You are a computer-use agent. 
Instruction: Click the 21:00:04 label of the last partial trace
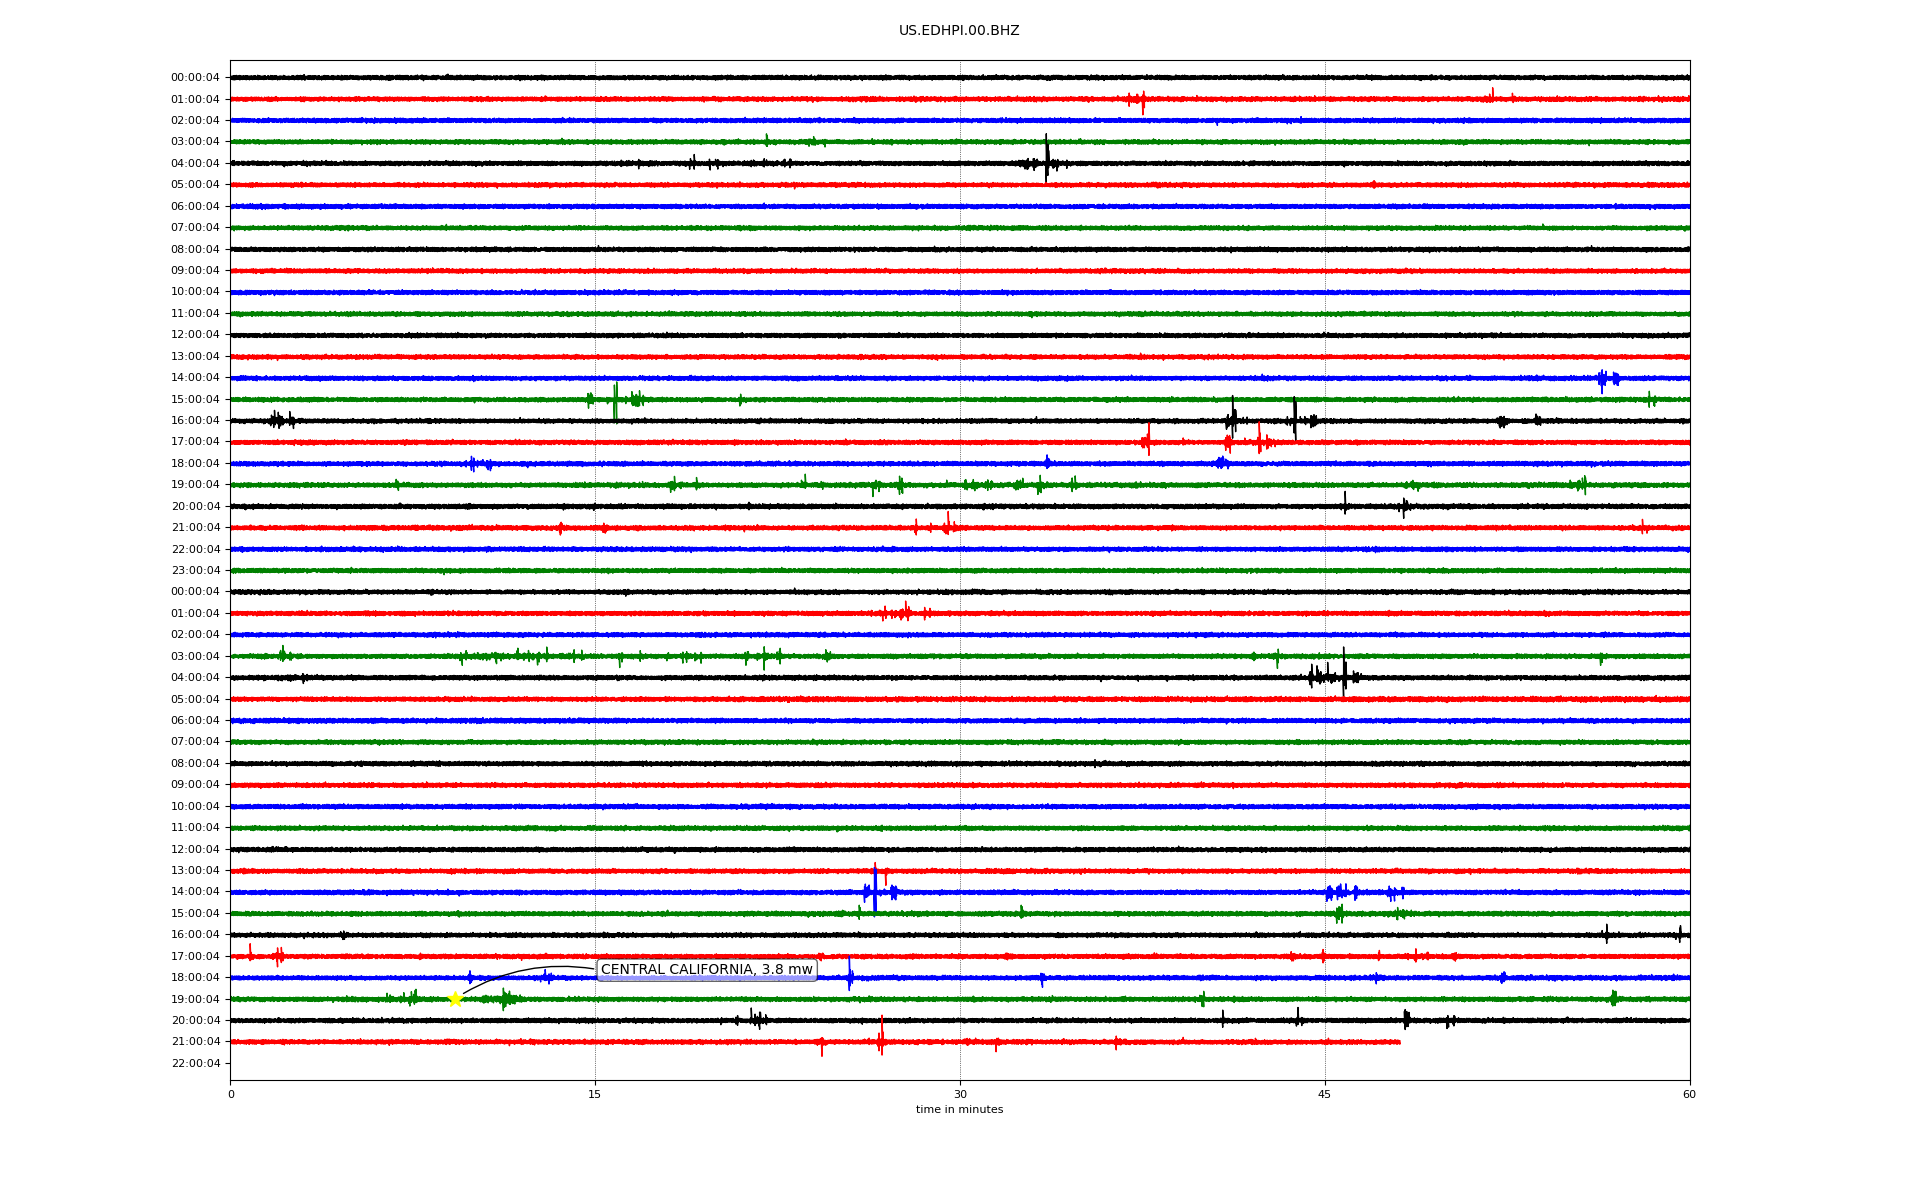(x=195, y=1042)
